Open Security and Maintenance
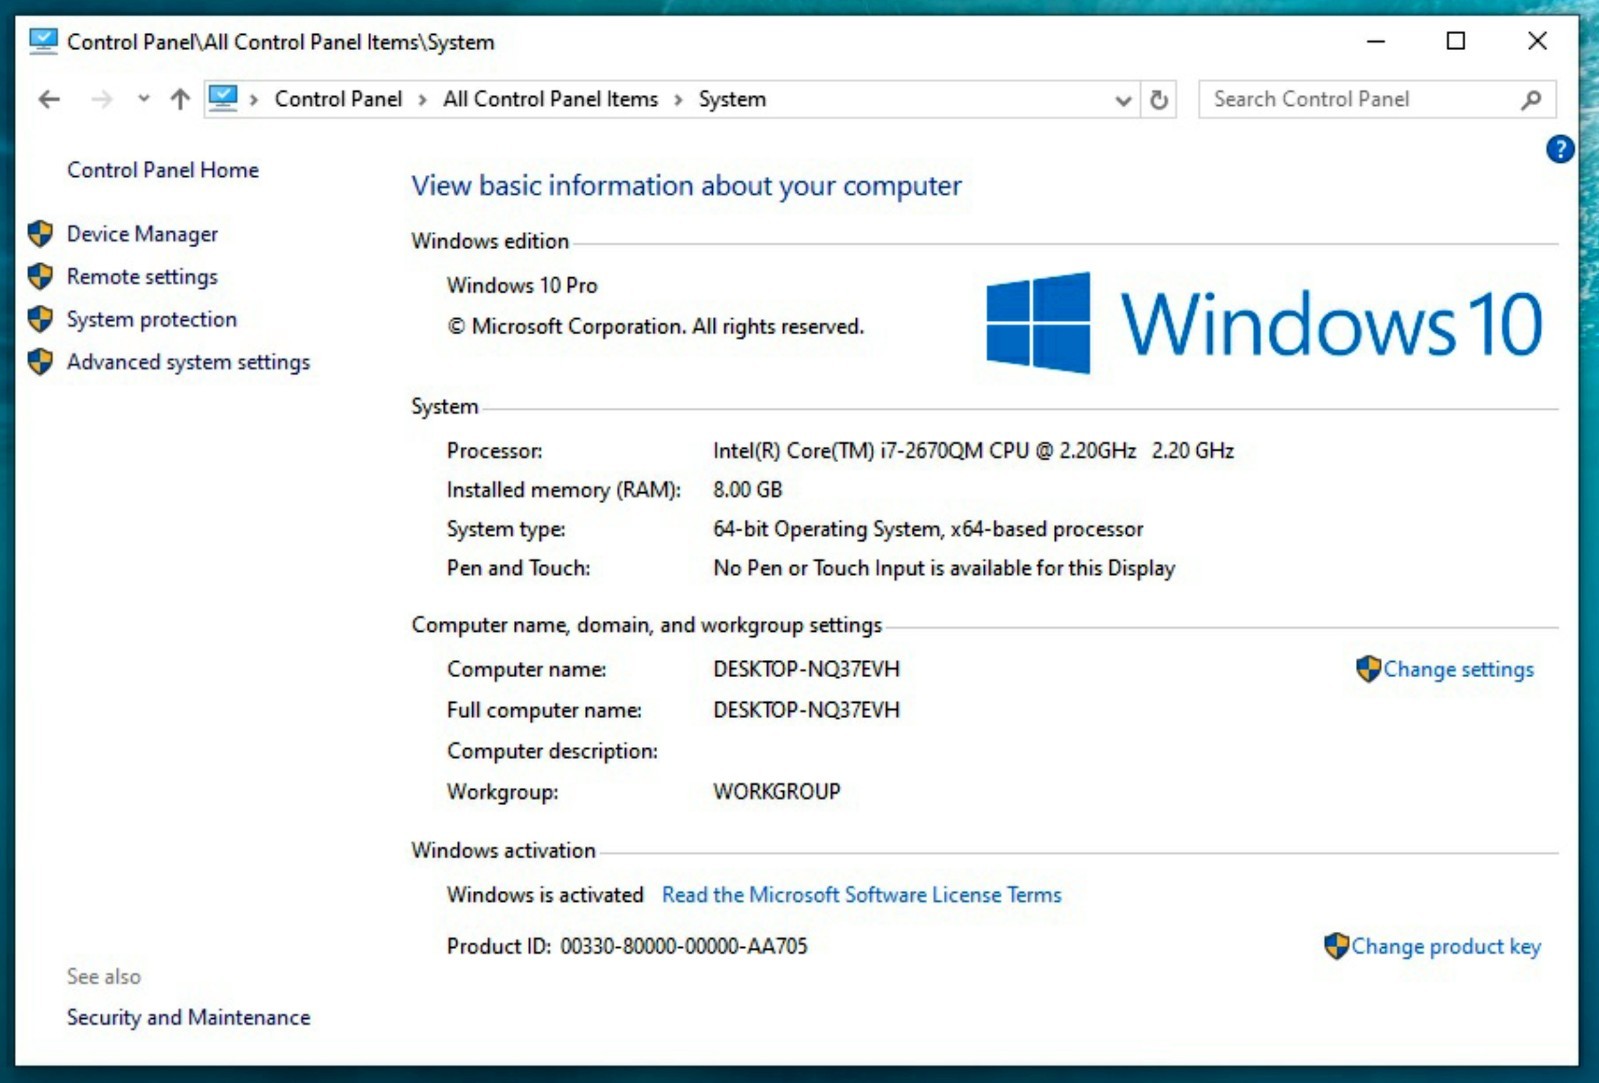Screen dimensions: 1599x1083 pos(188,1017)
